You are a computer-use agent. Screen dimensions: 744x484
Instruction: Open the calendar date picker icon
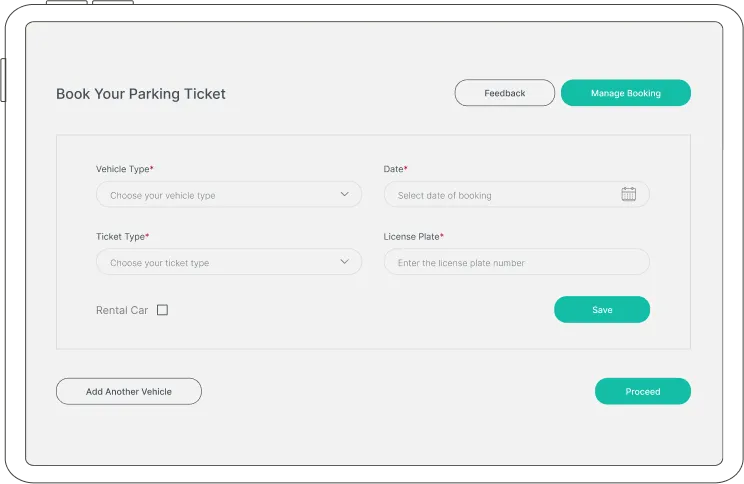(628, 194)
